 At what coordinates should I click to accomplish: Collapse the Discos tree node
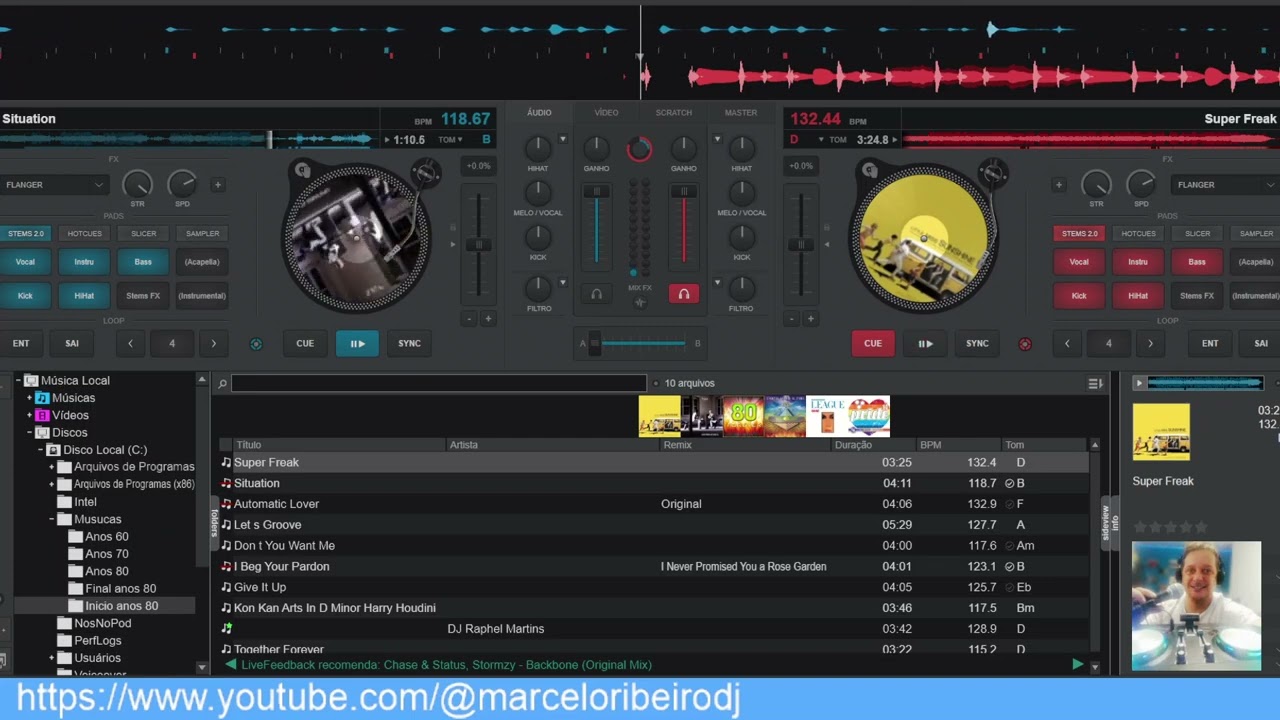(x=30, y=433)
